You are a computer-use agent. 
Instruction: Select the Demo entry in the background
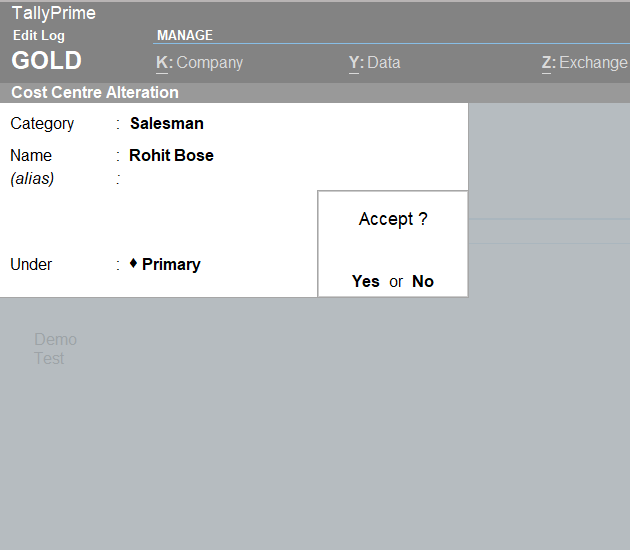tap(55, 339)
